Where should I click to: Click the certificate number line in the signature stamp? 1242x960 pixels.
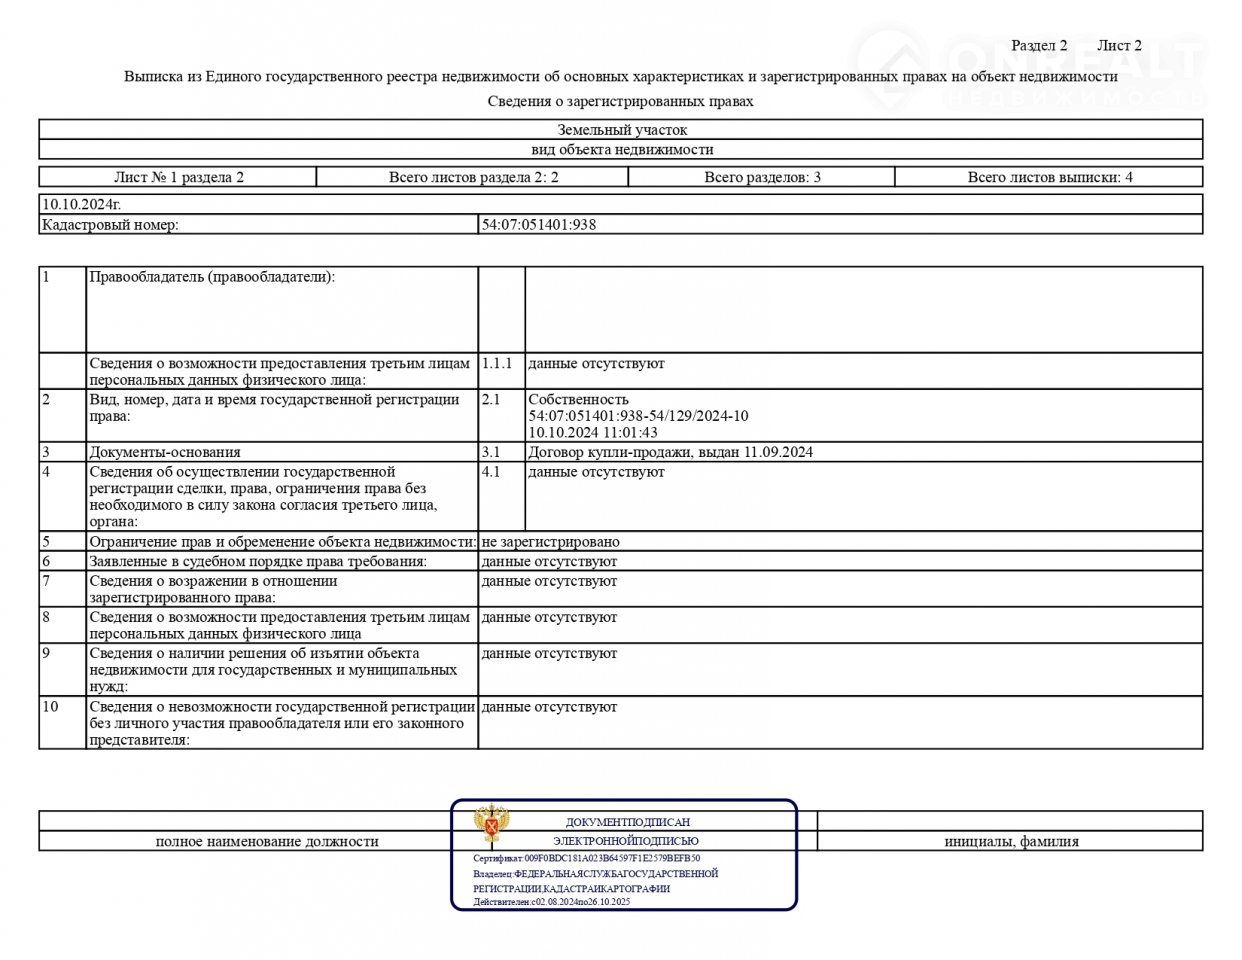[586, 858]
